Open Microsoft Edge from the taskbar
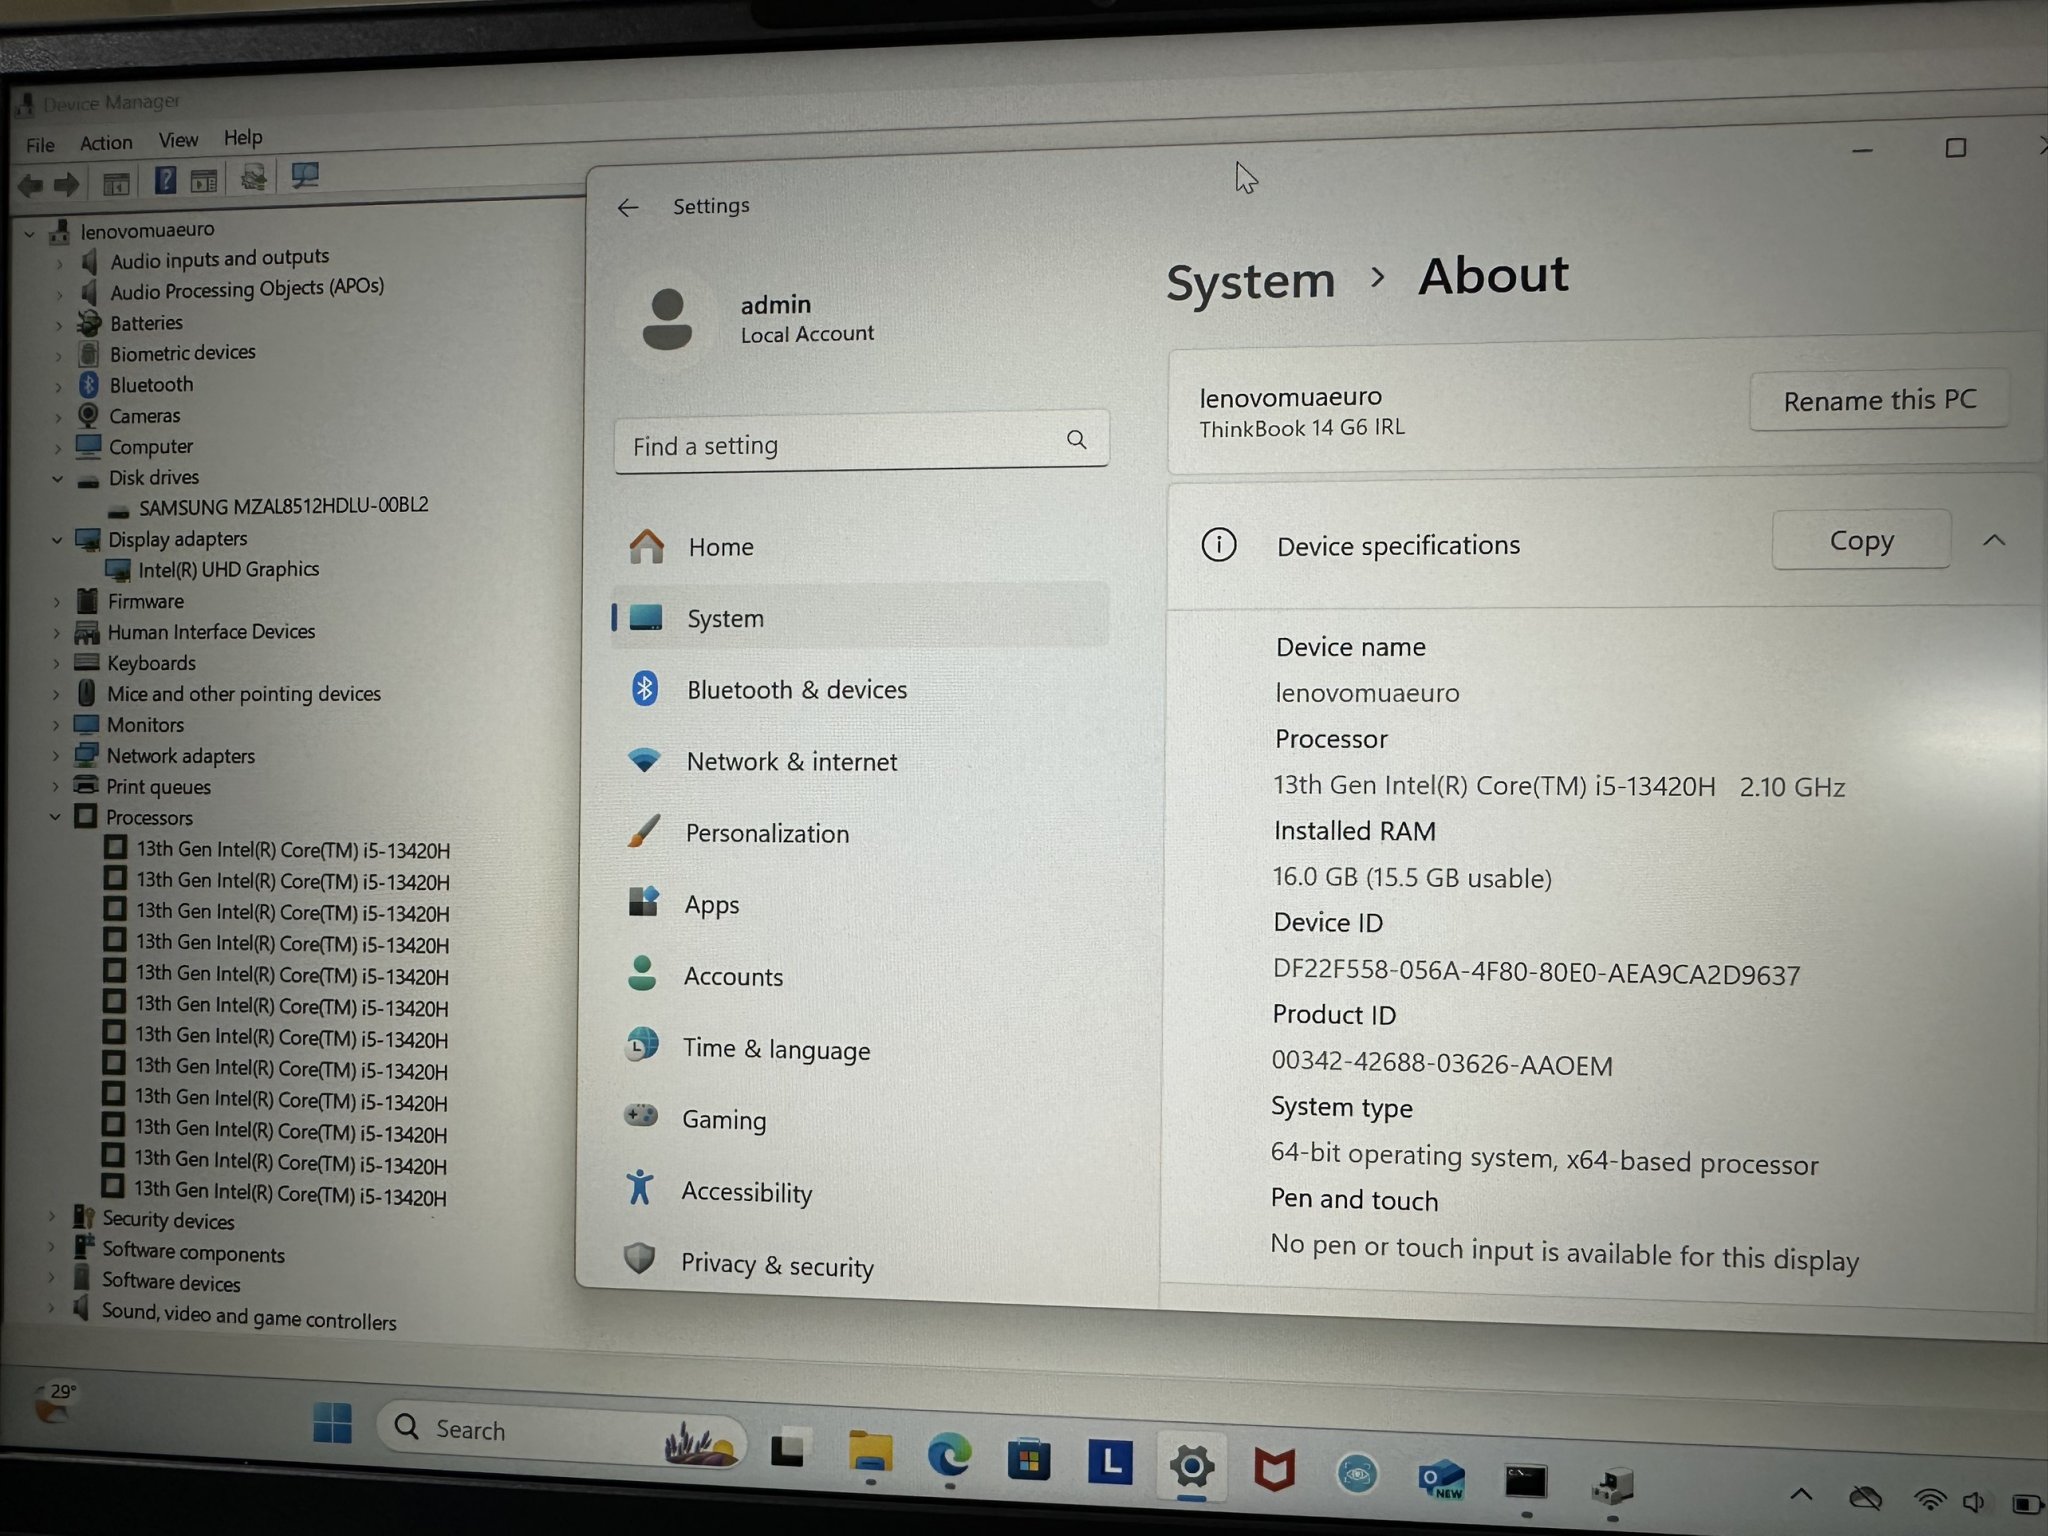 click(948, 1456)
